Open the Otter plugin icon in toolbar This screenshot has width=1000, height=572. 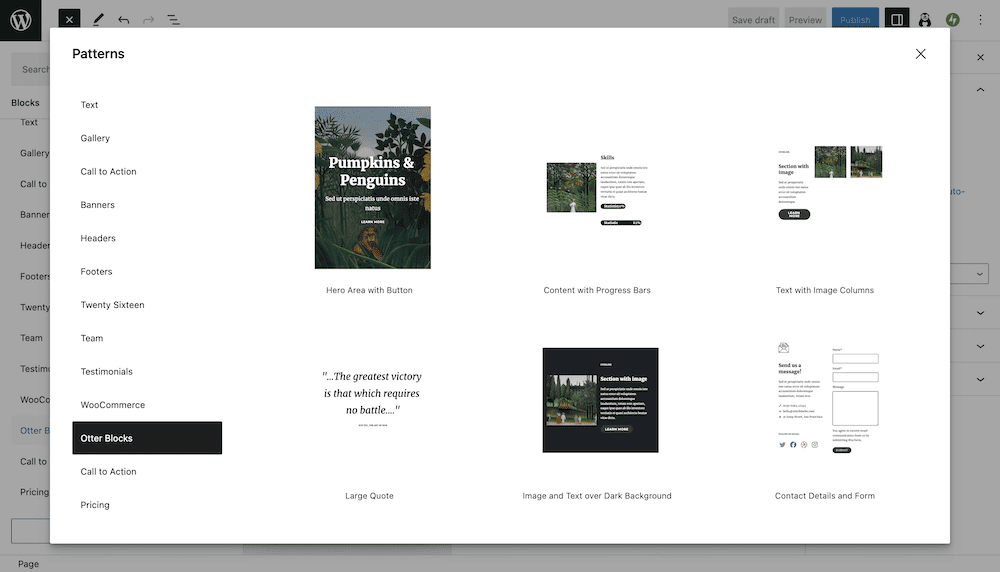(925, 20)
